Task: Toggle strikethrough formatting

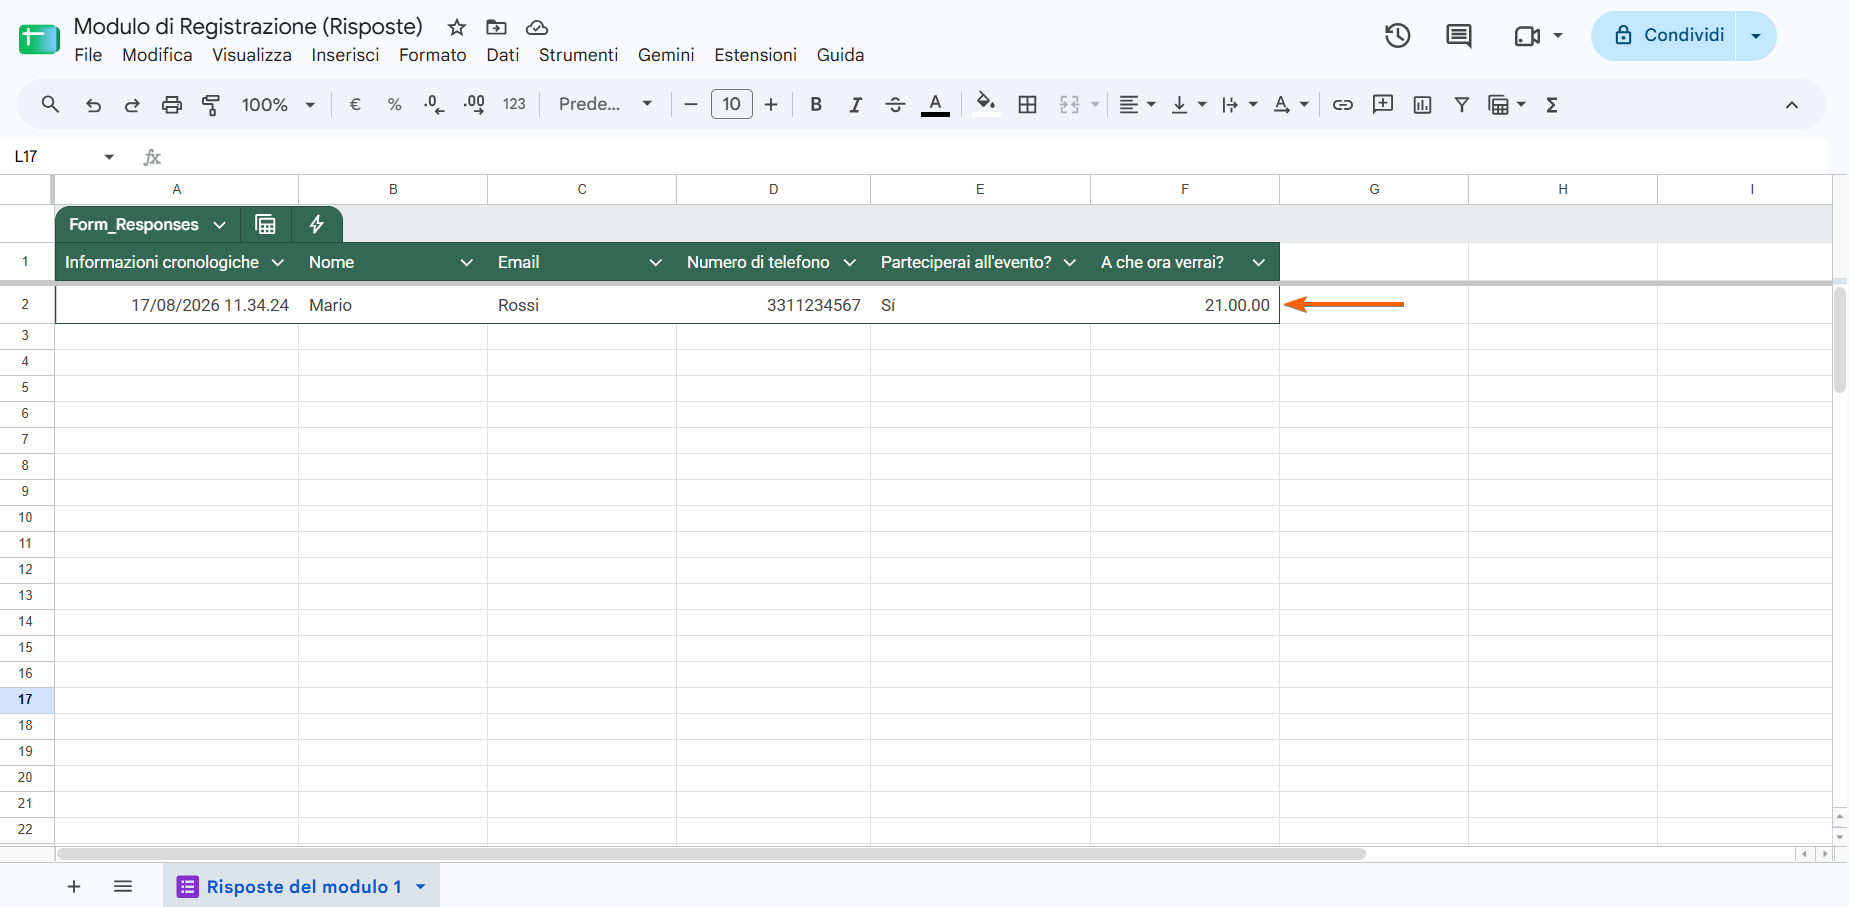Action: tap(895, 104)
